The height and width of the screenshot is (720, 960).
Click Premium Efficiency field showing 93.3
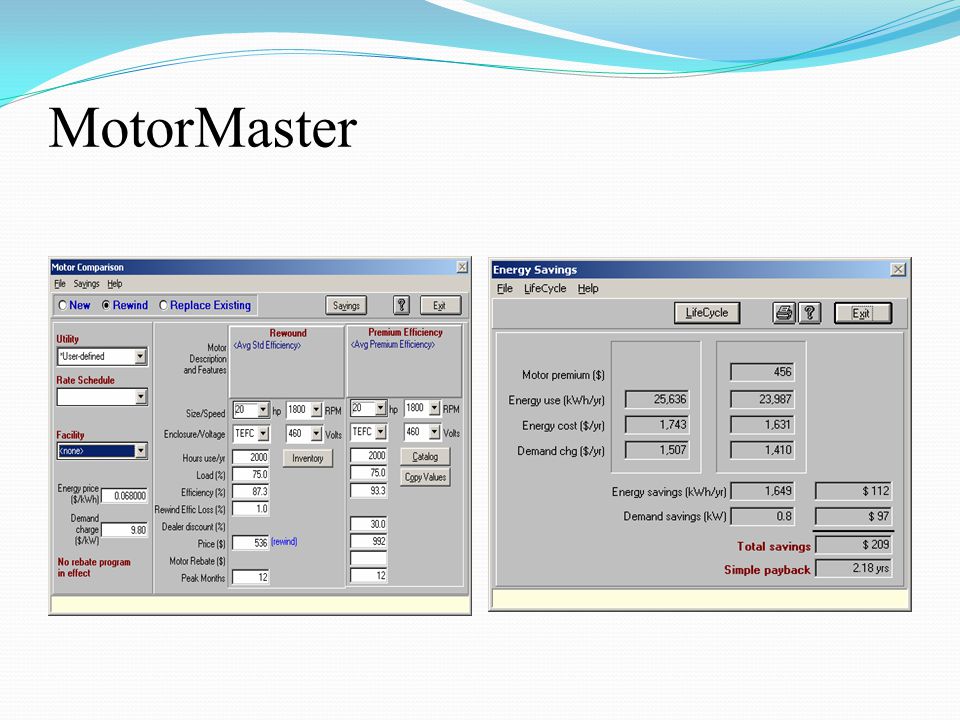369,490
